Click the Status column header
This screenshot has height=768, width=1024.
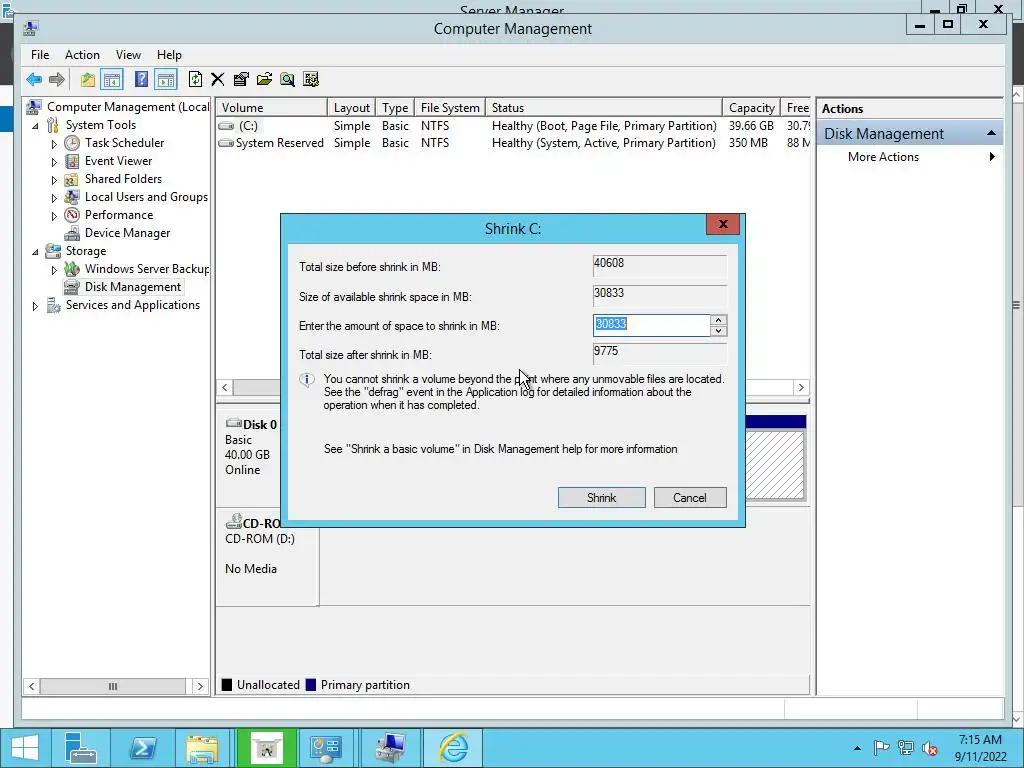click(604, 108)
